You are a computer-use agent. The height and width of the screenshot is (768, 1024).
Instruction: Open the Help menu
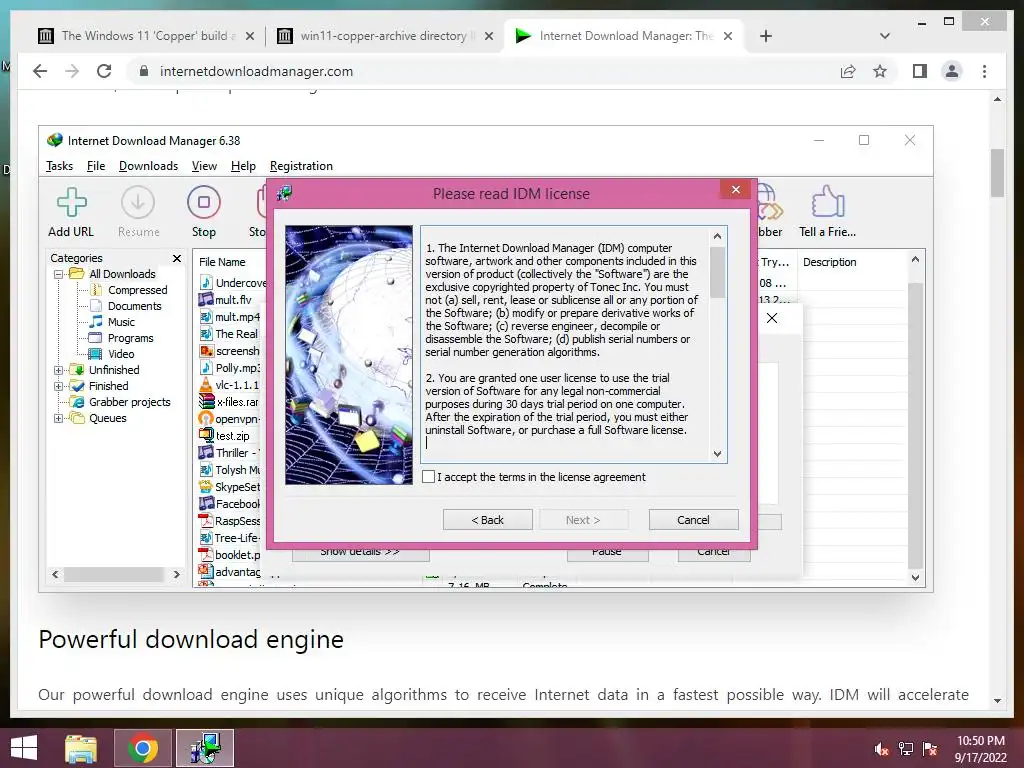pos(244,166)
